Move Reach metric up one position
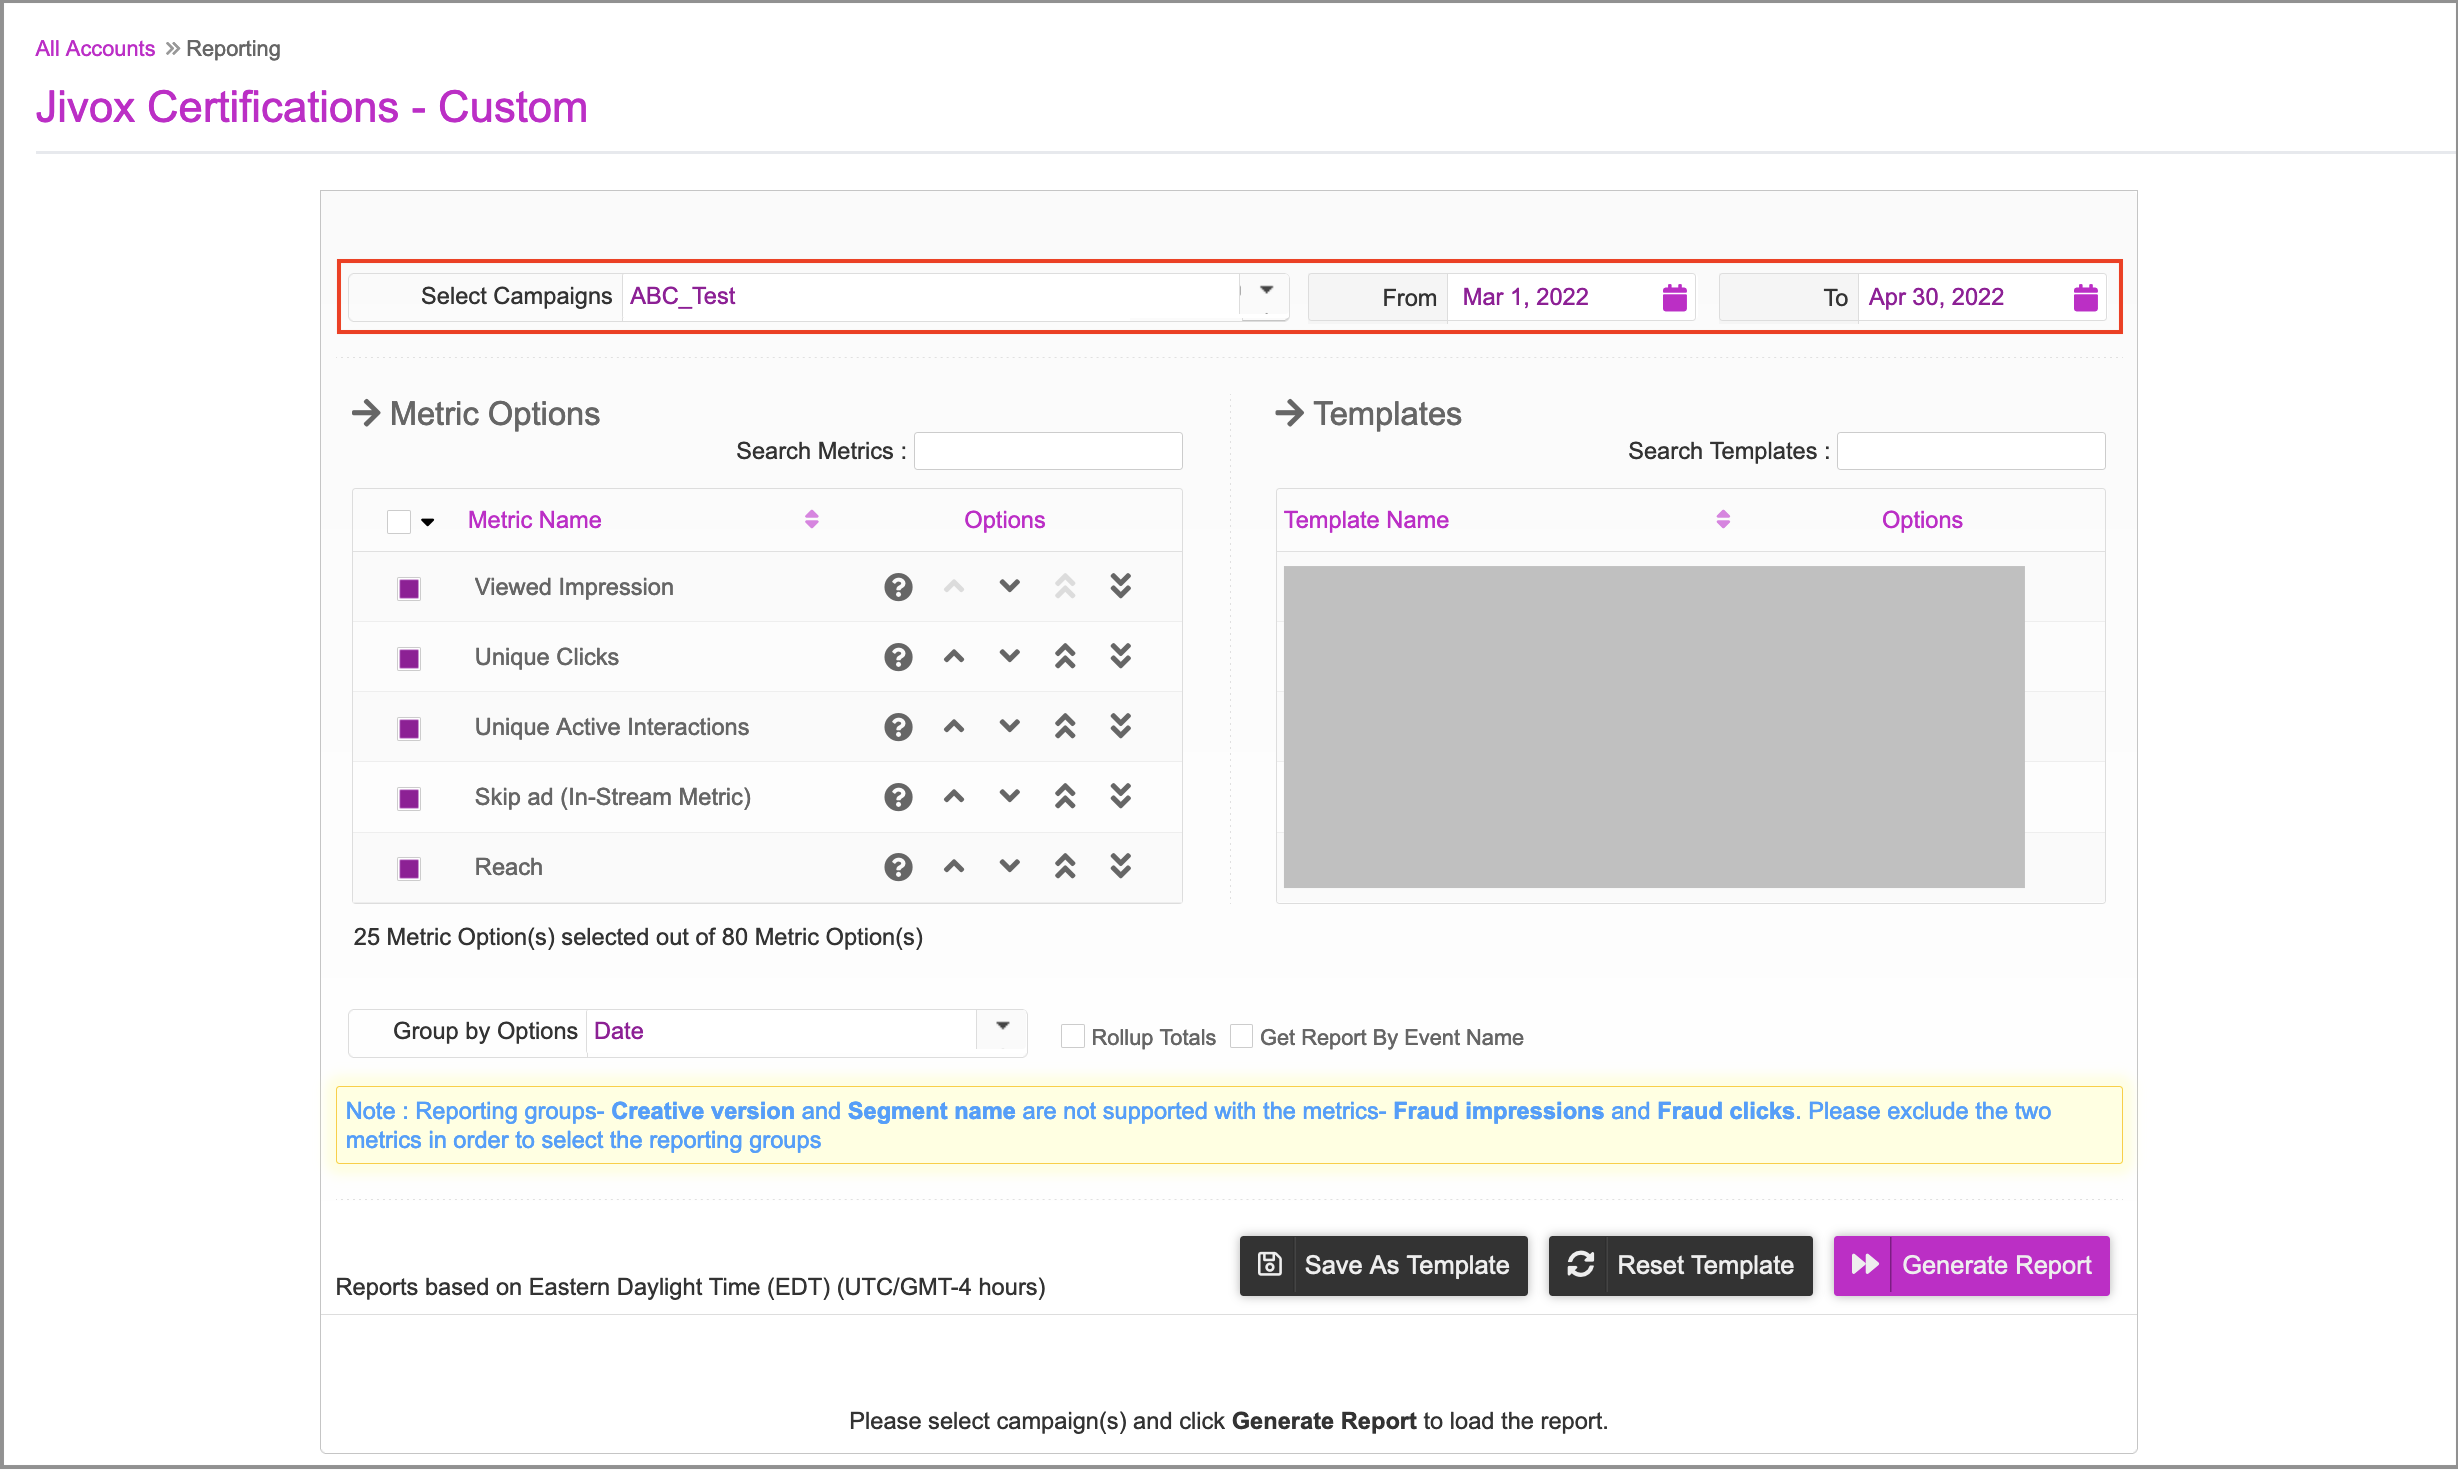2458x1470 pixels. (x=954, y=867)
